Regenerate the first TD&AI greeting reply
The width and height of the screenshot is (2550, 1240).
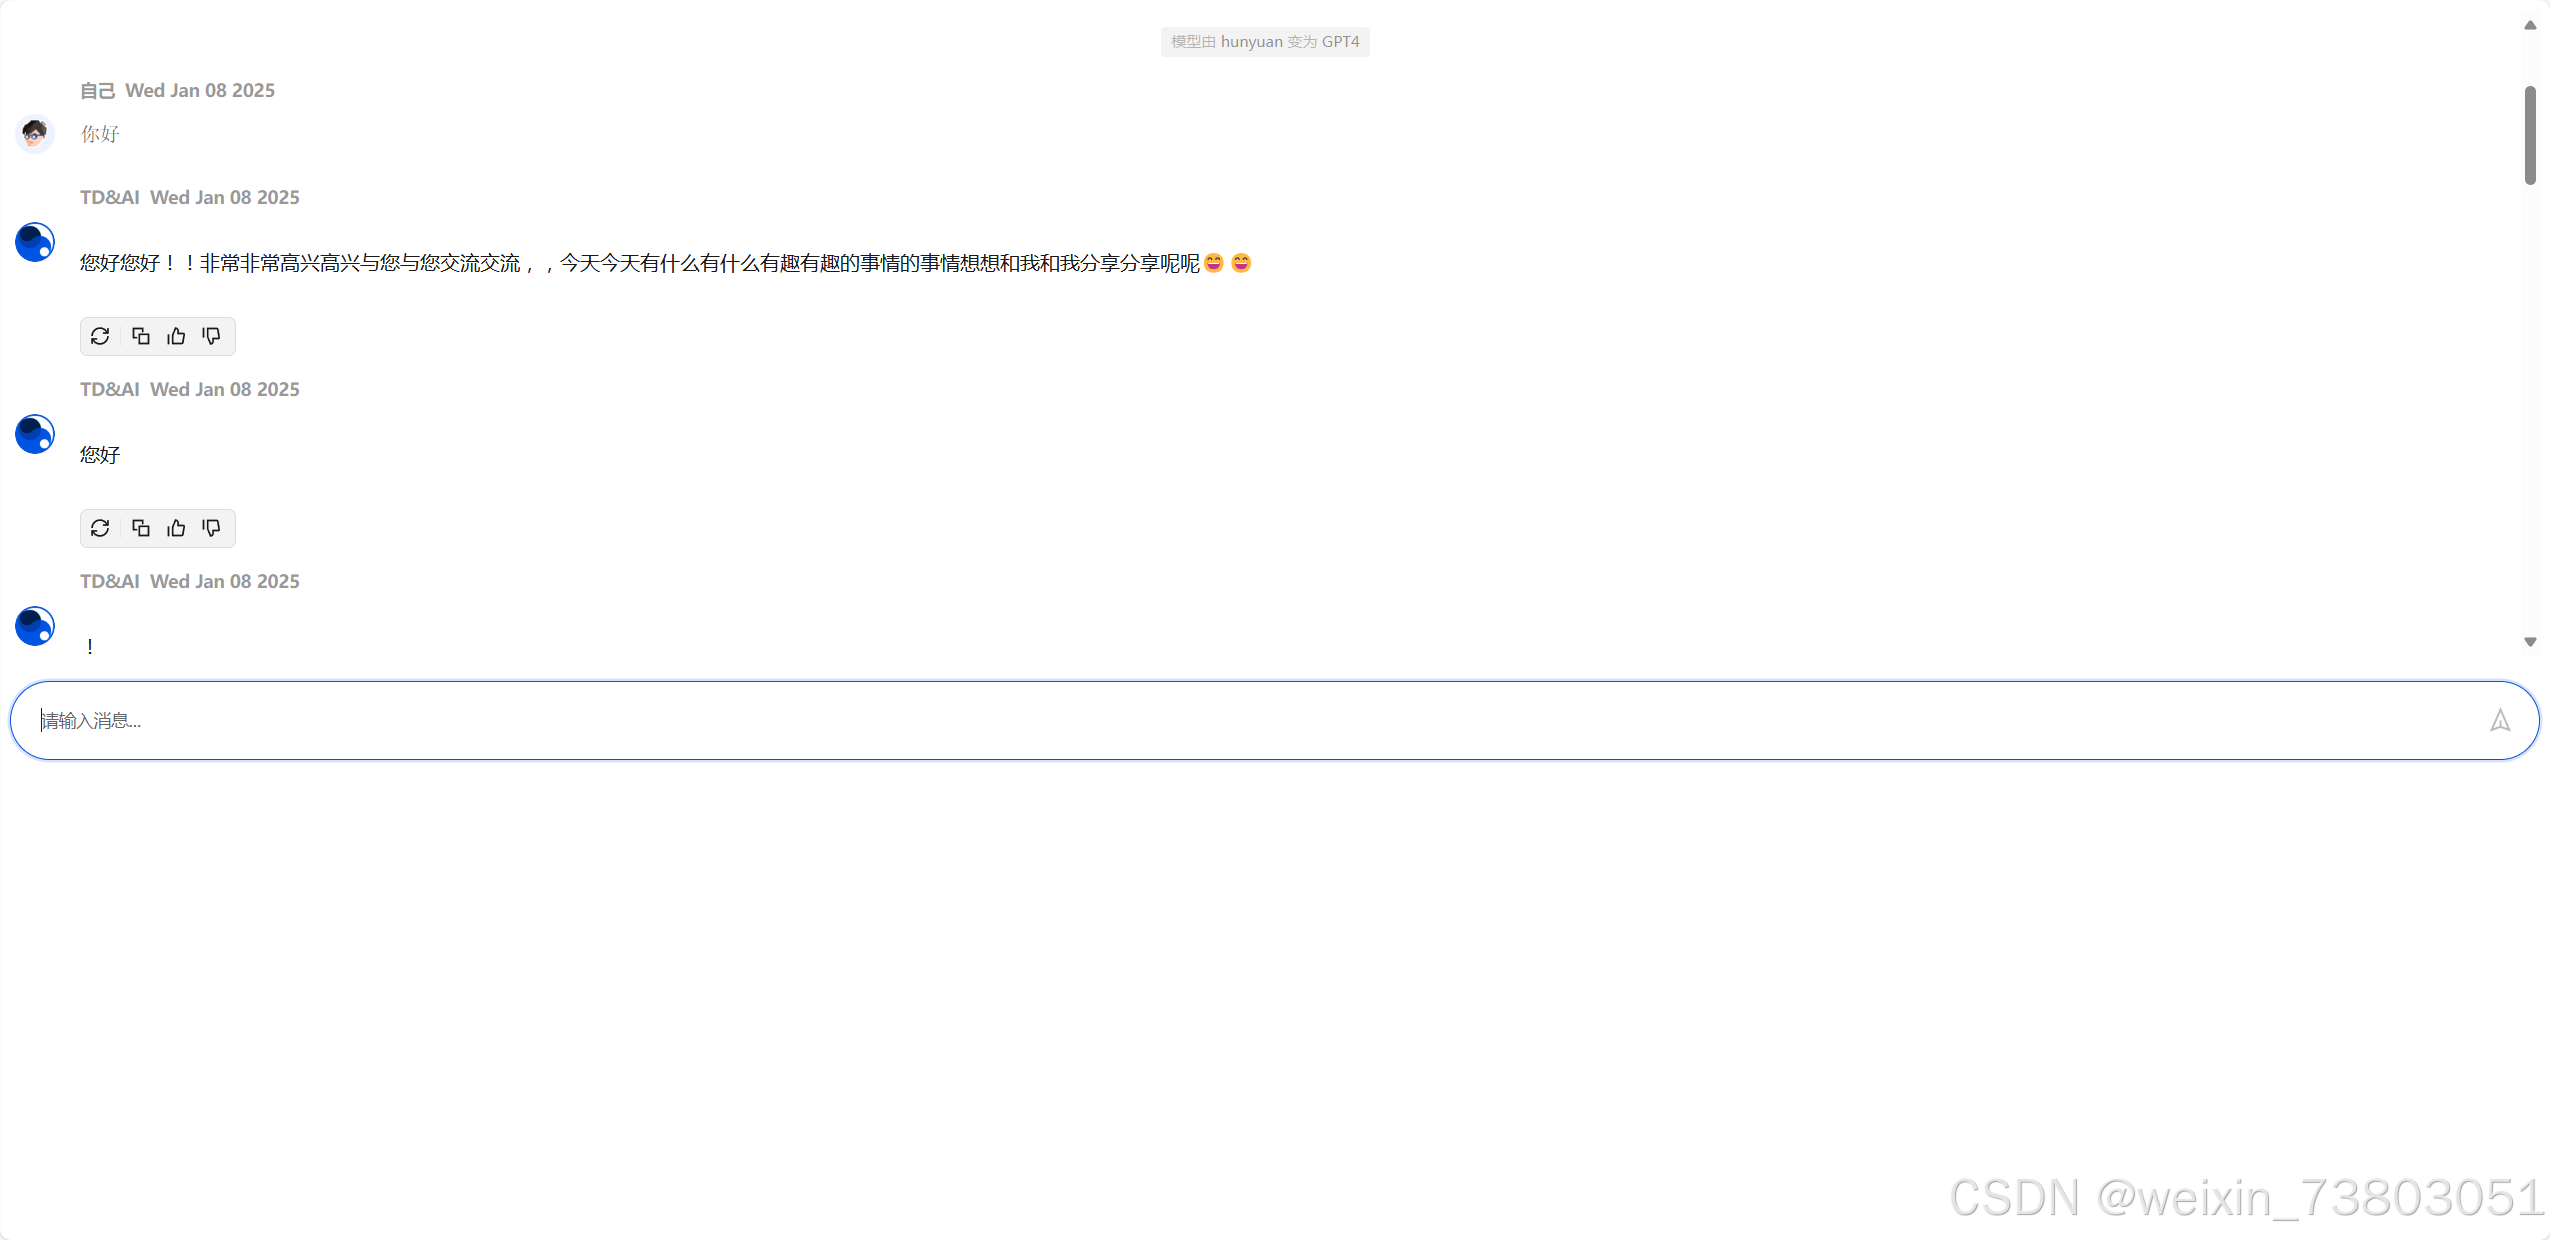click(x=100, y=336)
